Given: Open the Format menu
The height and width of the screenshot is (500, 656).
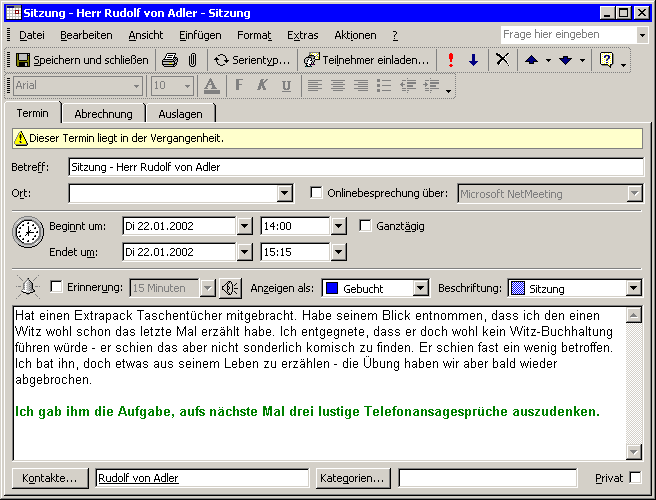Looking at the screenshot, I should (x=254, y=35).
